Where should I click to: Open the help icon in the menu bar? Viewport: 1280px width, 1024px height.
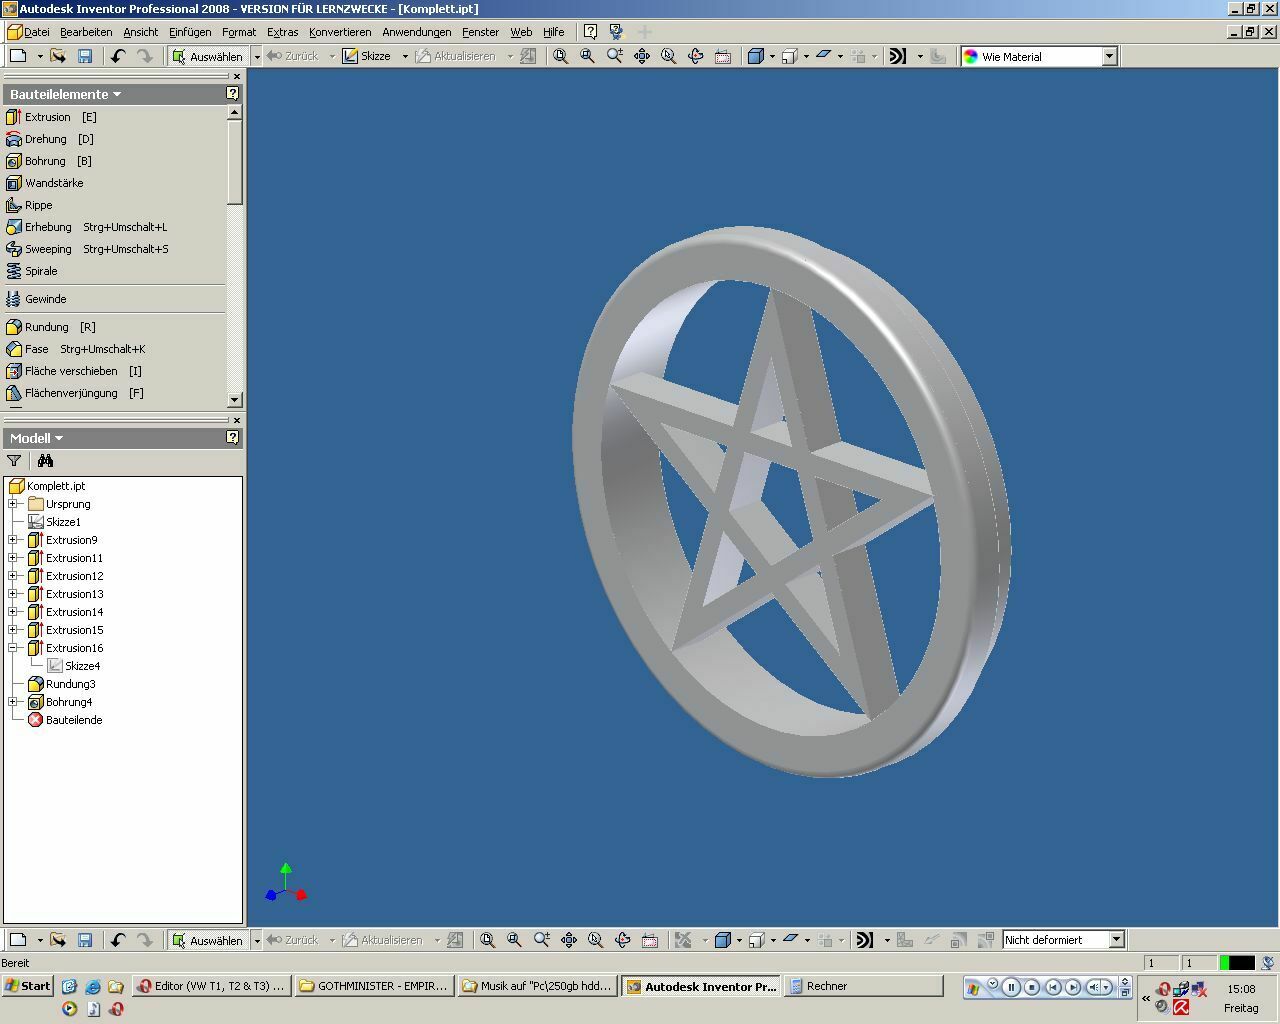(x=590, y=32)
